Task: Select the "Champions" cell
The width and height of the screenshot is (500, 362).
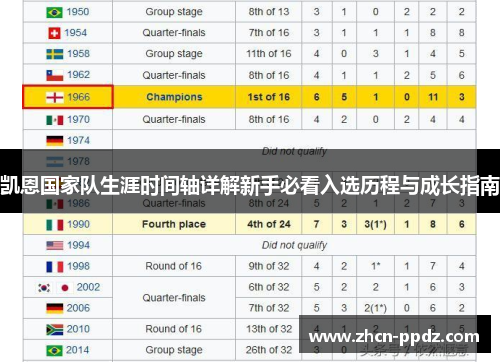Action: 174,97
